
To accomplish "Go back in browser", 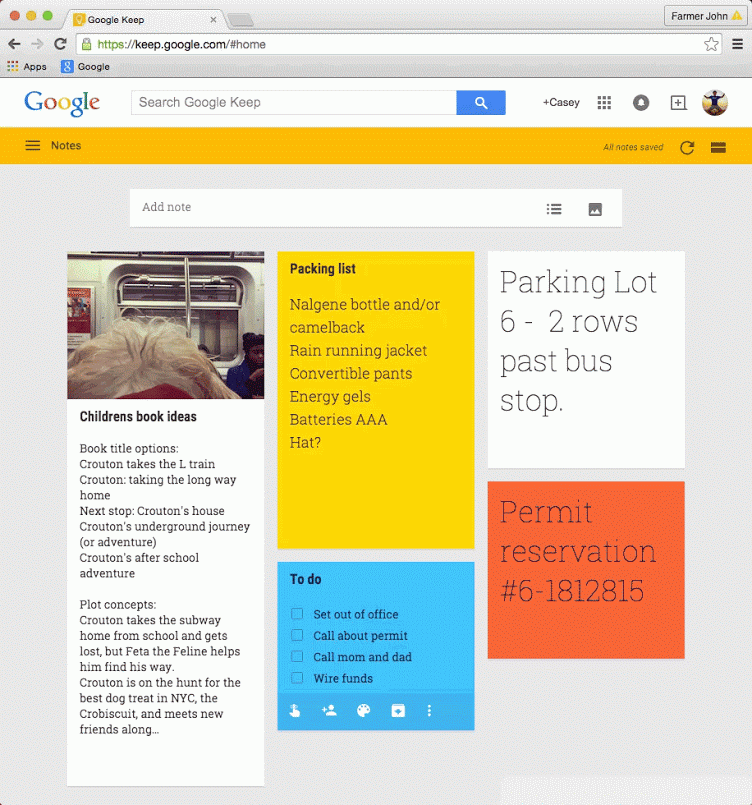I will coord(14,44).
